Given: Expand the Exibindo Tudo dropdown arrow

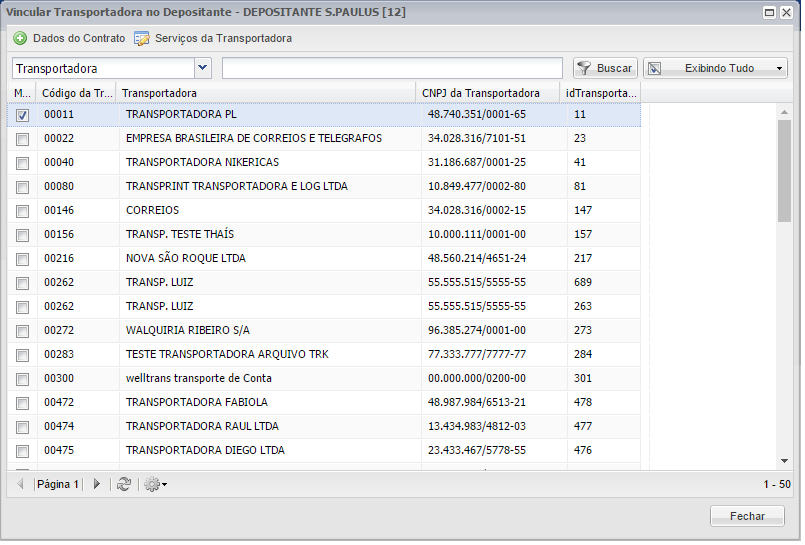Looking at the screenshot, I should pyautogui.click(x=779, y=68).
